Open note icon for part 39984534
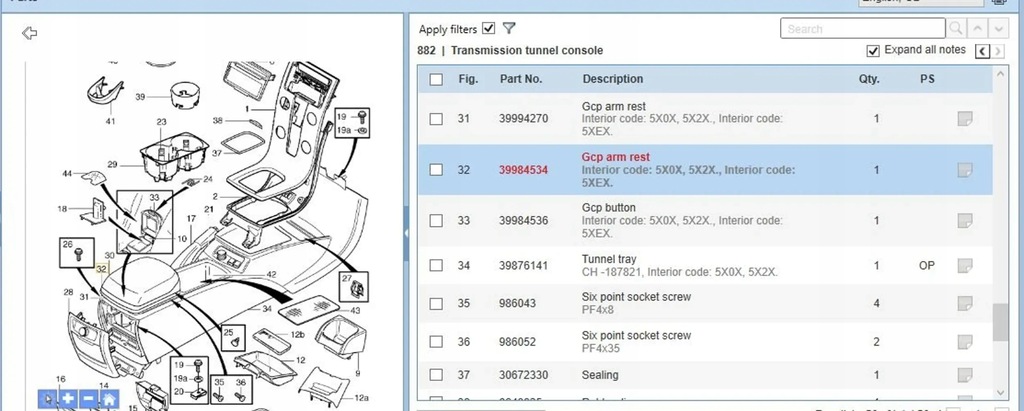 pyautogui.click(x=965, y=170)
